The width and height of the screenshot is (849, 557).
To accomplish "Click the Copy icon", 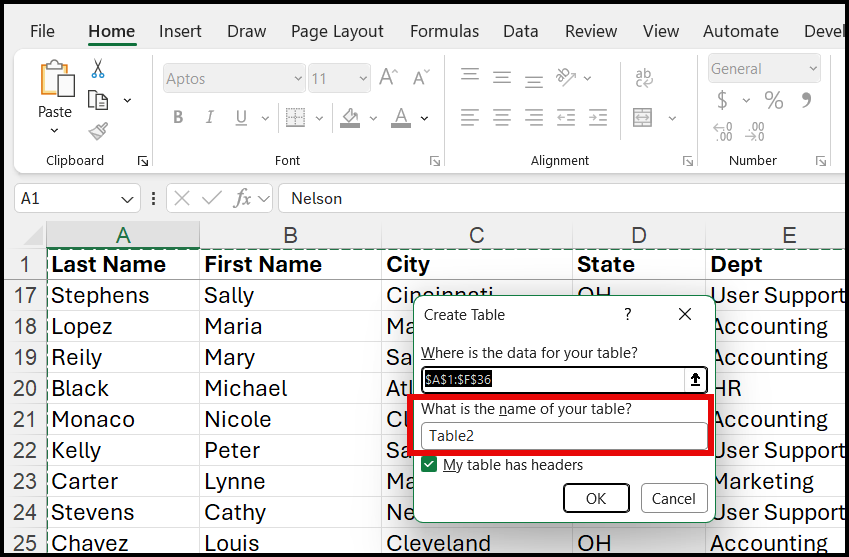I will [x=98, y=100].
